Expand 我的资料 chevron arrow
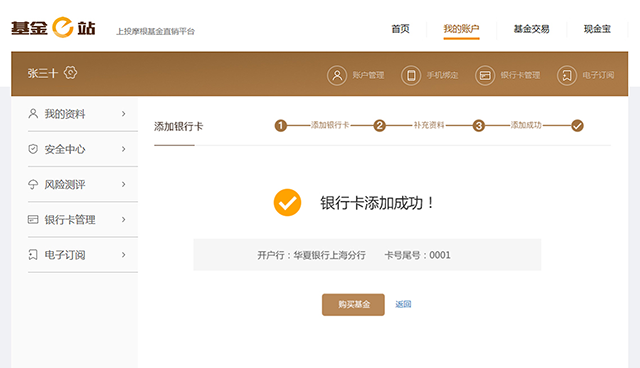This screenshot has height=368, width=640. point(123,114)
